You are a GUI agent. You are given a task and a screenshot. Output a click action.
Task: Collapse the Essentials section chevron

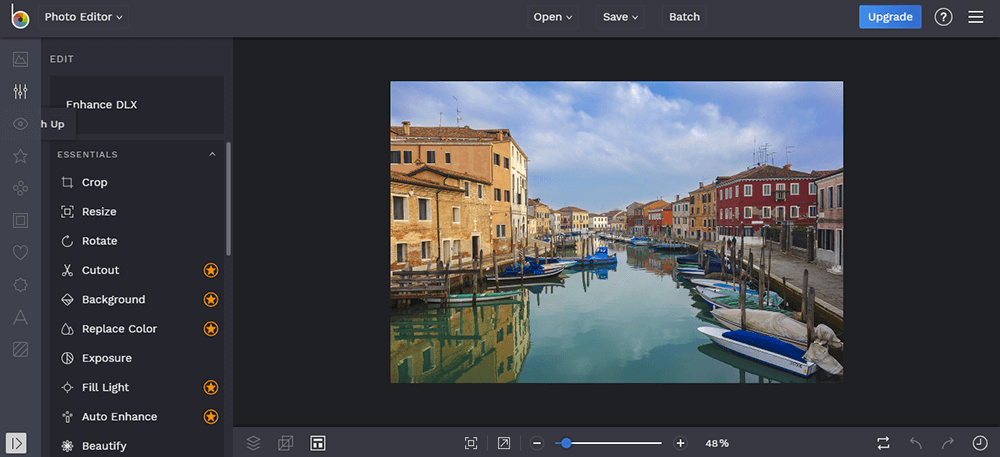212,155
